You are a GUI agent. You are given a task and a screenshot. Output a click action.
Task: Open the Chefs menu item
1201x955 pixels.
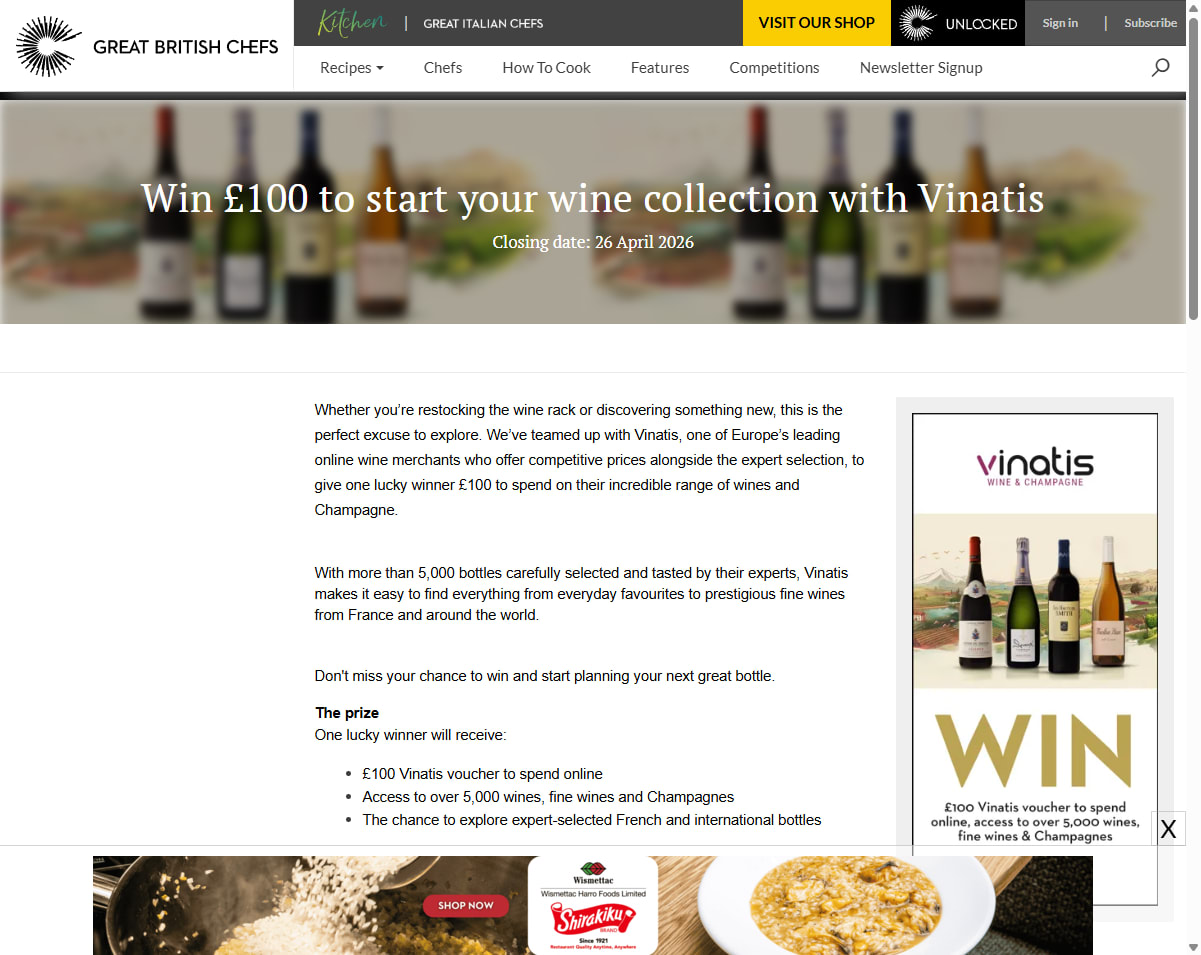(x=443, y=68)
